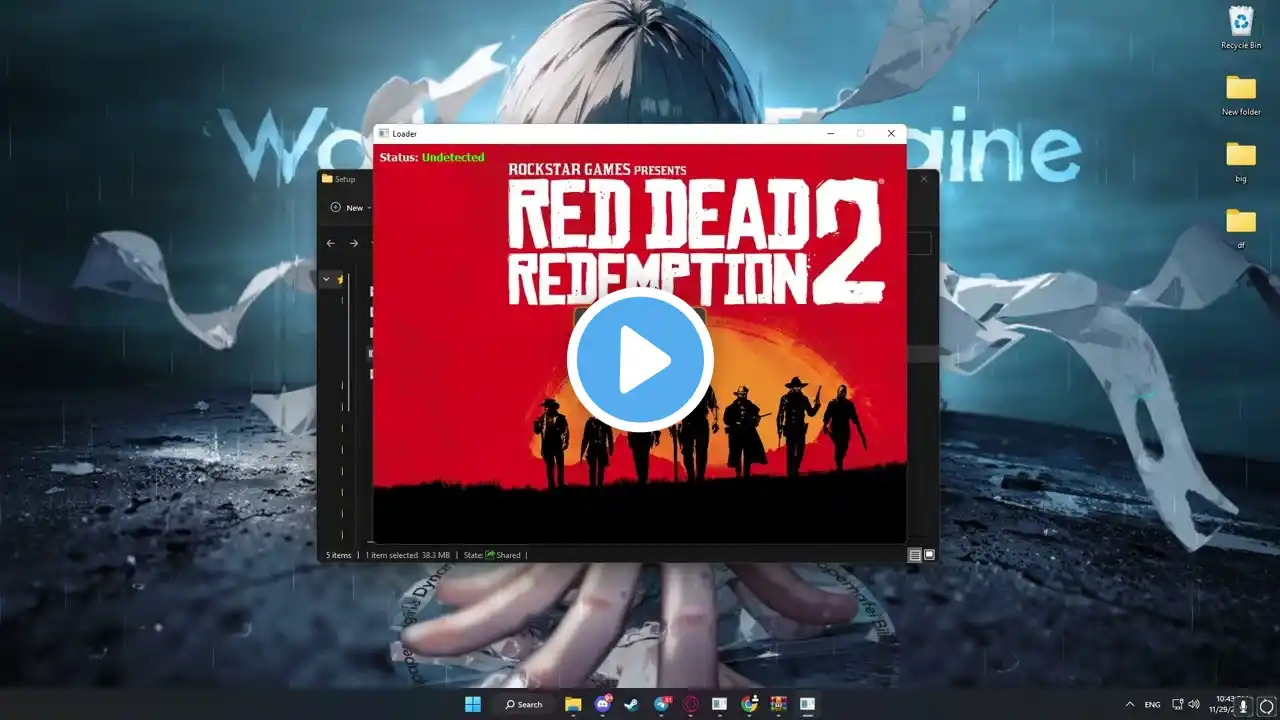Click '5 items' in explorer status bar

click(x=339, y=555)
